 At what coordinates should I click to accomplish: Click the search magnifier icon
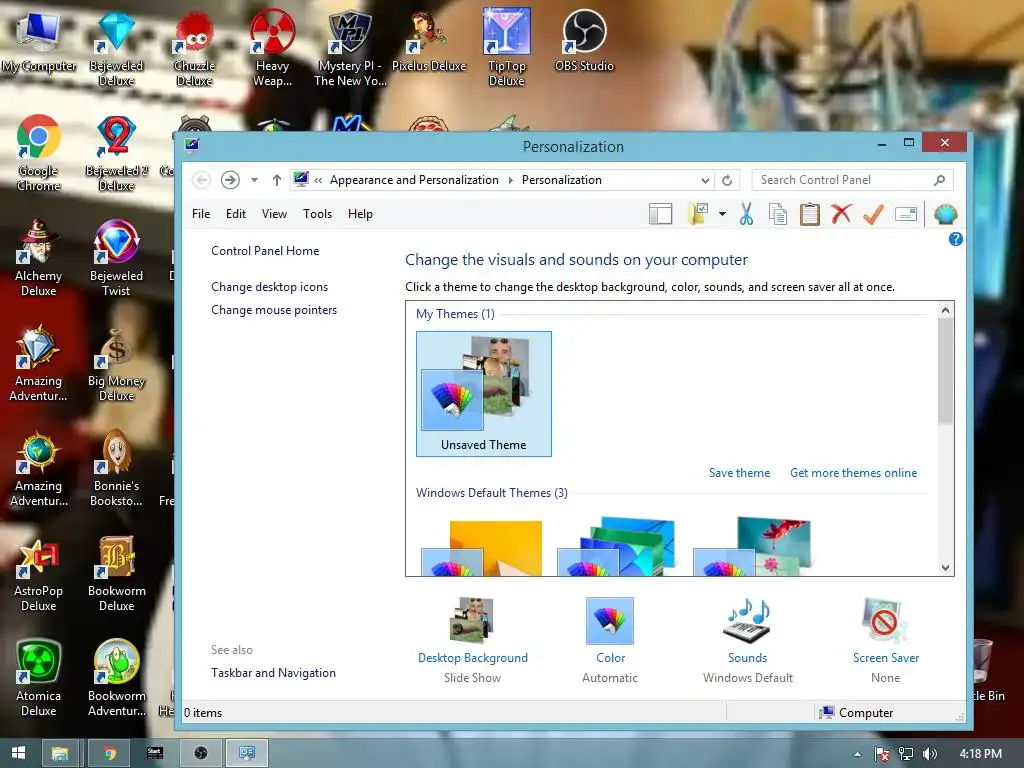click(x=940, y=180)
